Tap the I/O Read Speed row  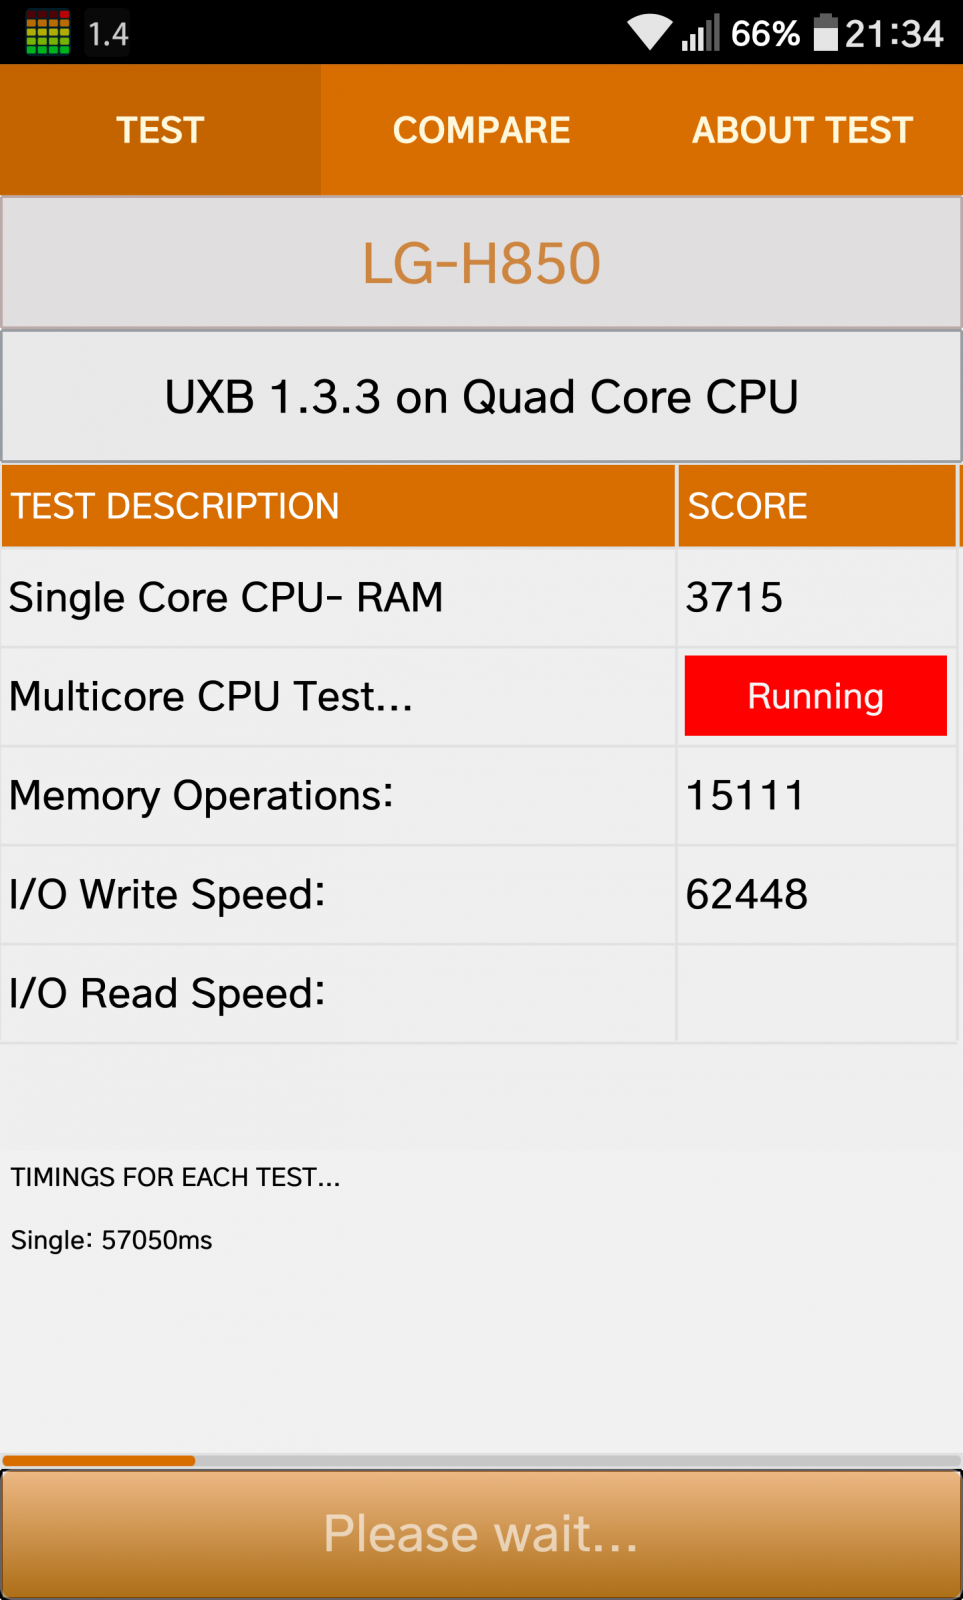pyautogui.click(x=479, y=994)
